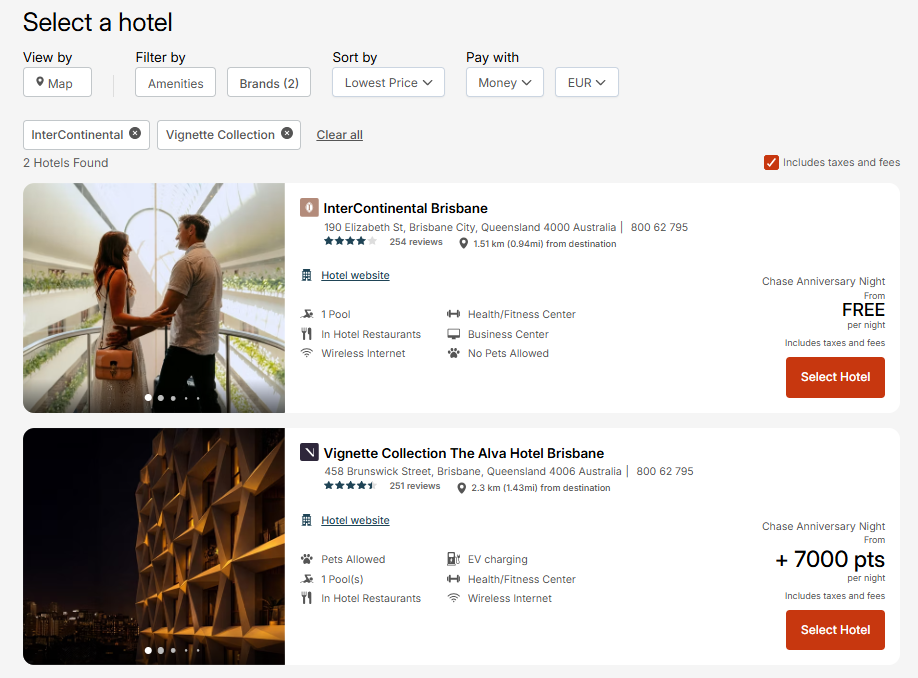This screenshot has width=918, height=678.
Task: Click Alva Hotel Wireless Internet wifi icon
Action: tap(453, 598)
